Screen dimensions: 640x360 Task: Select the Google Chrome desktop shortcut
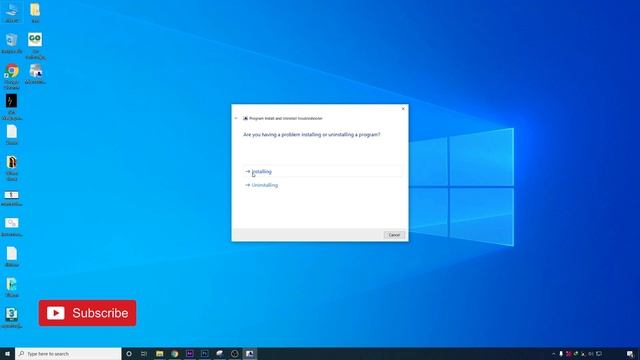[11, 76]
